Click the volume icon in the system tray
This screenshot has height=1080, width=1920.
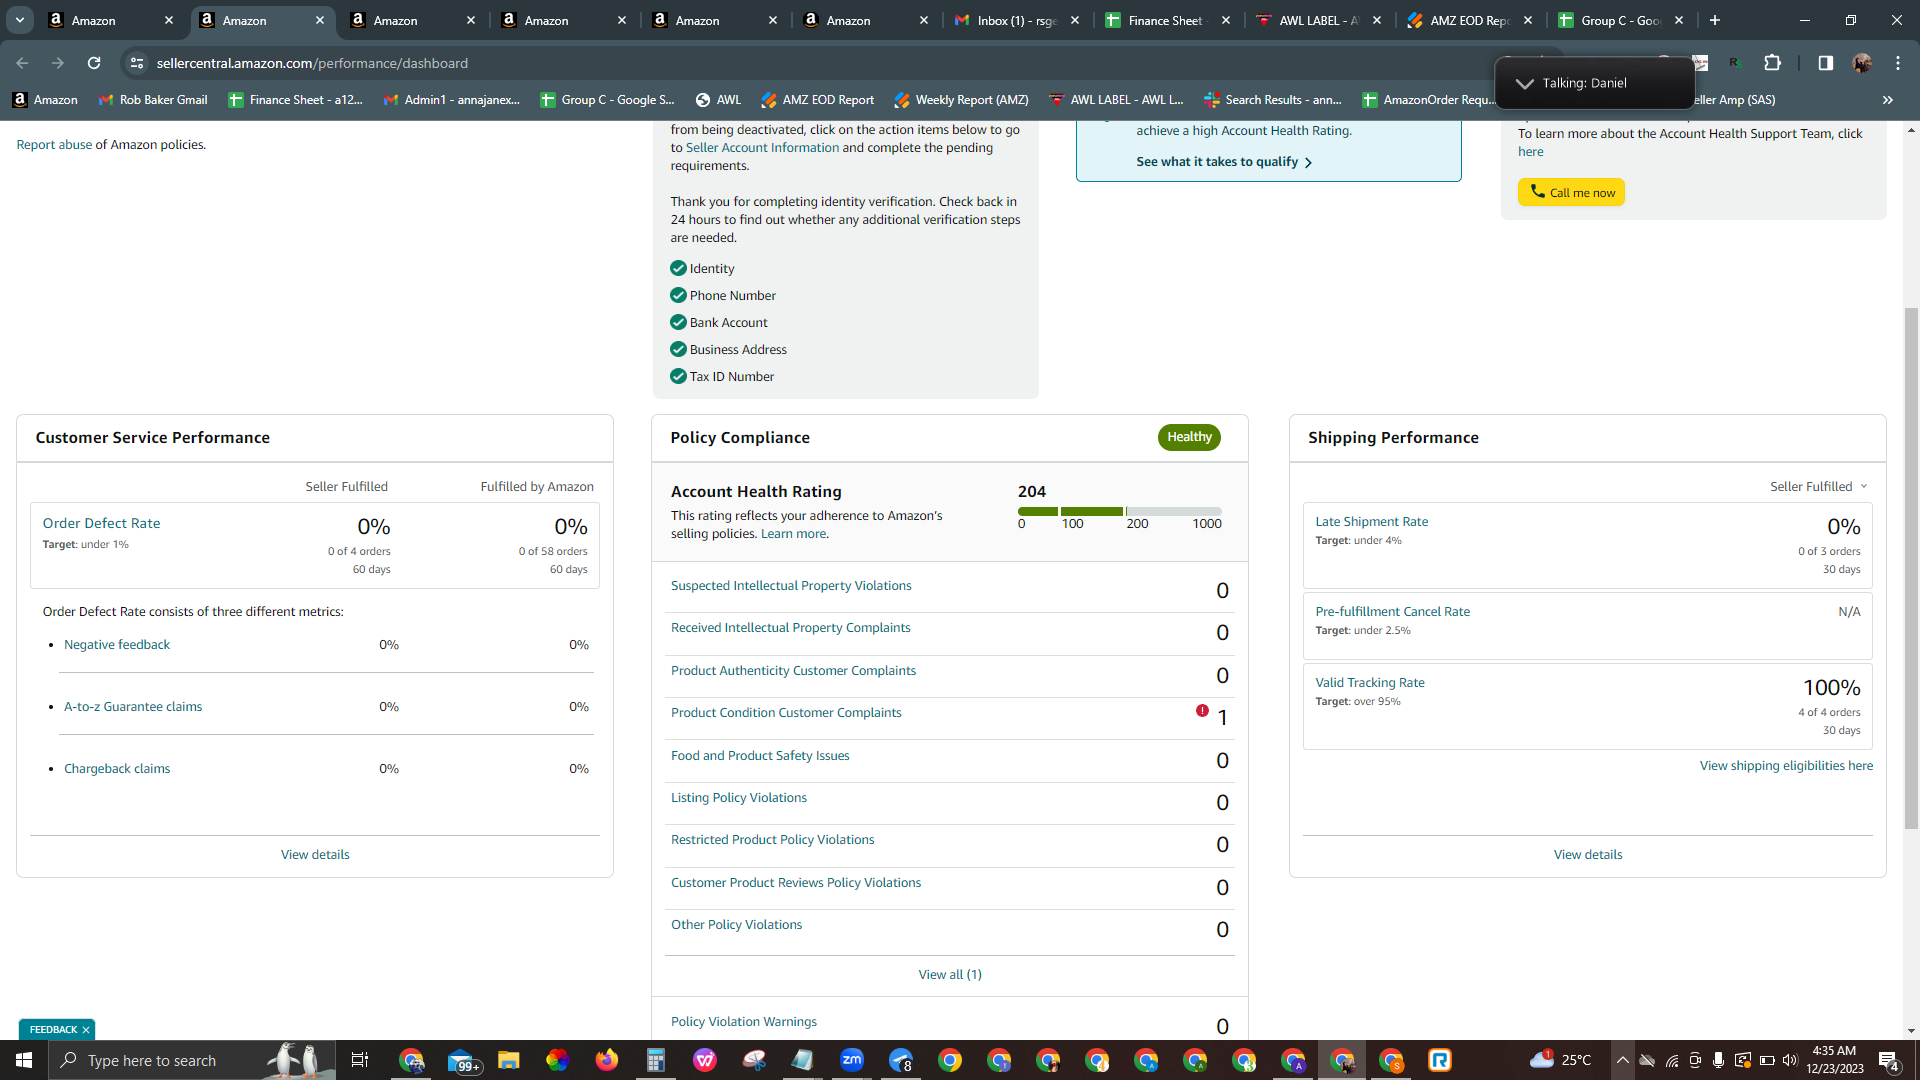tap(1790, 1060)
